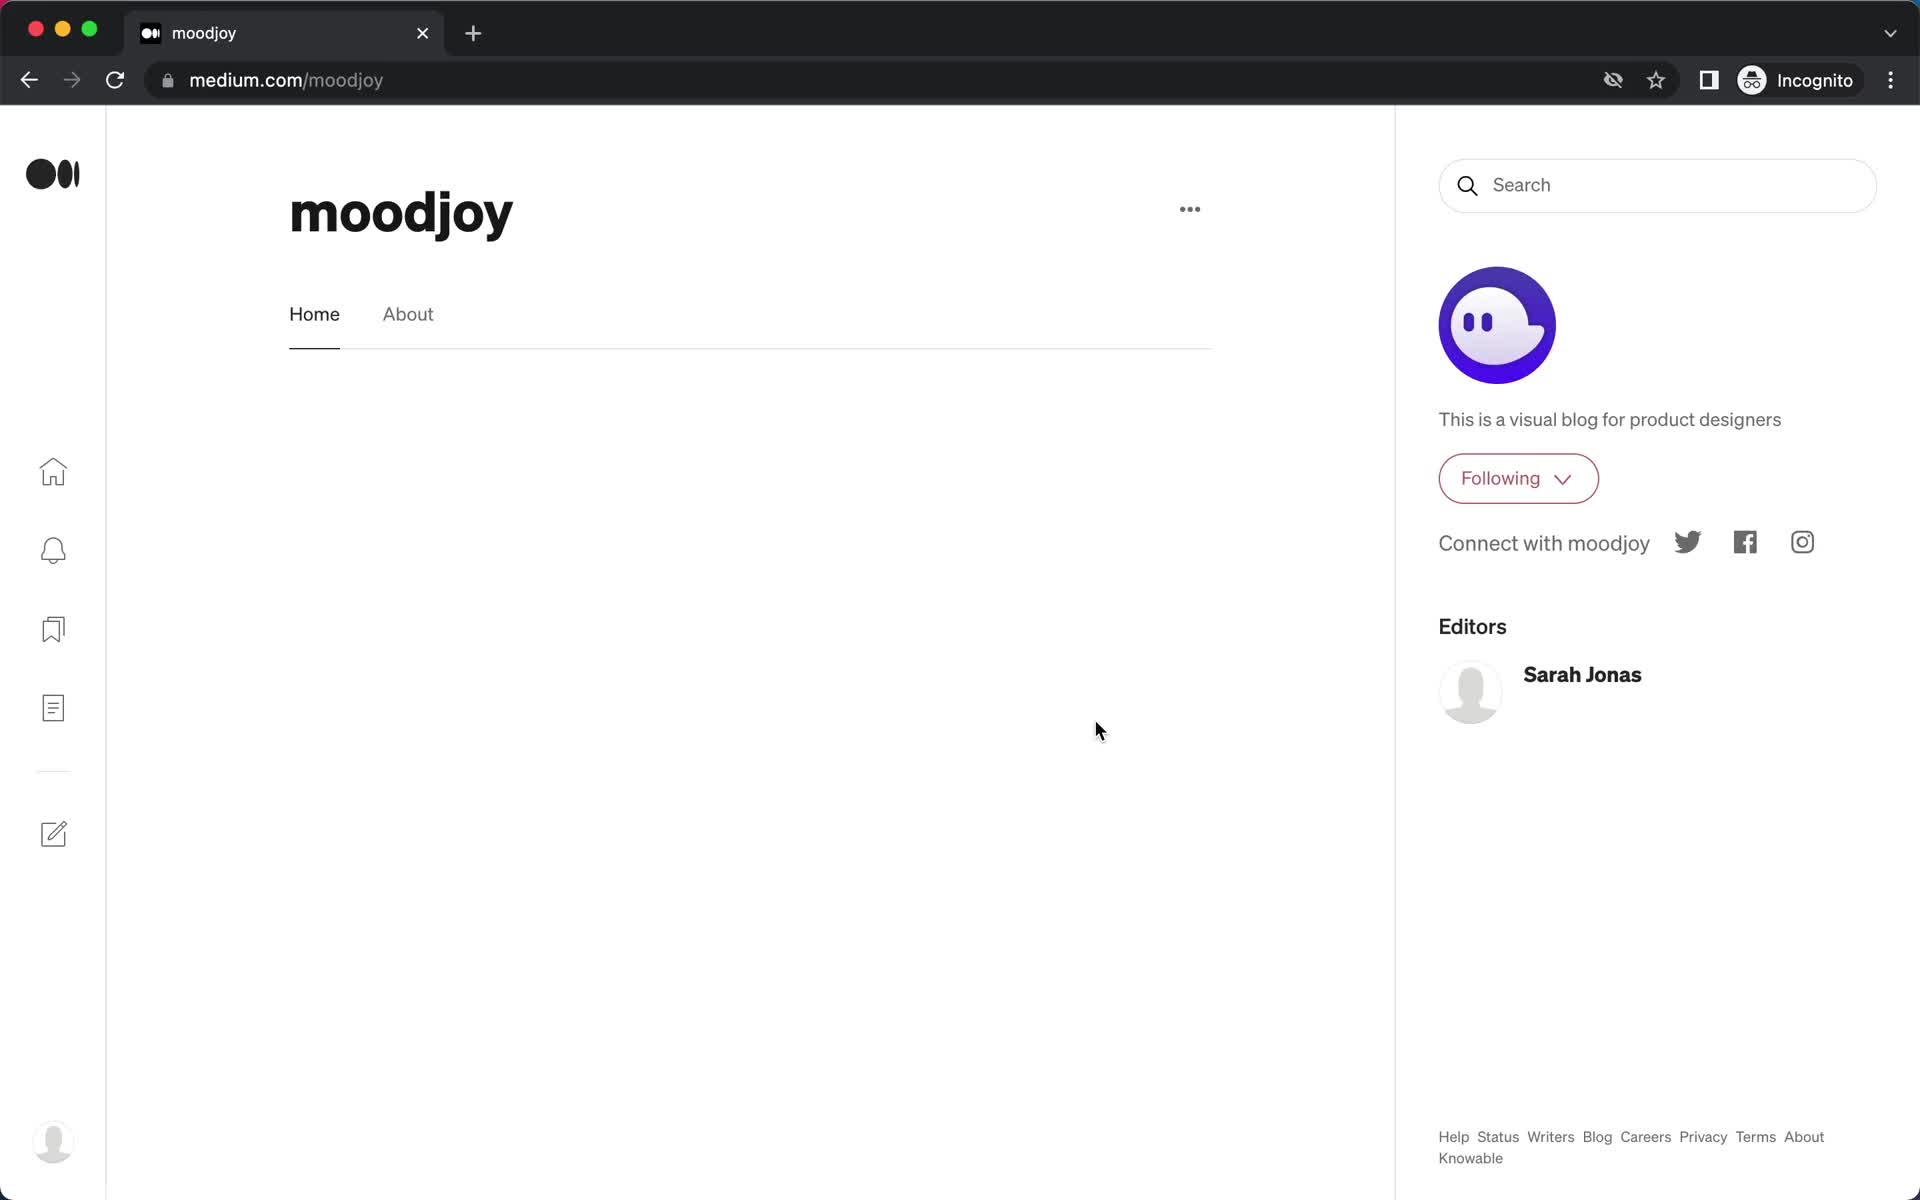
Task: Click the Twitter icon to connect
Action: point(1688,542)
